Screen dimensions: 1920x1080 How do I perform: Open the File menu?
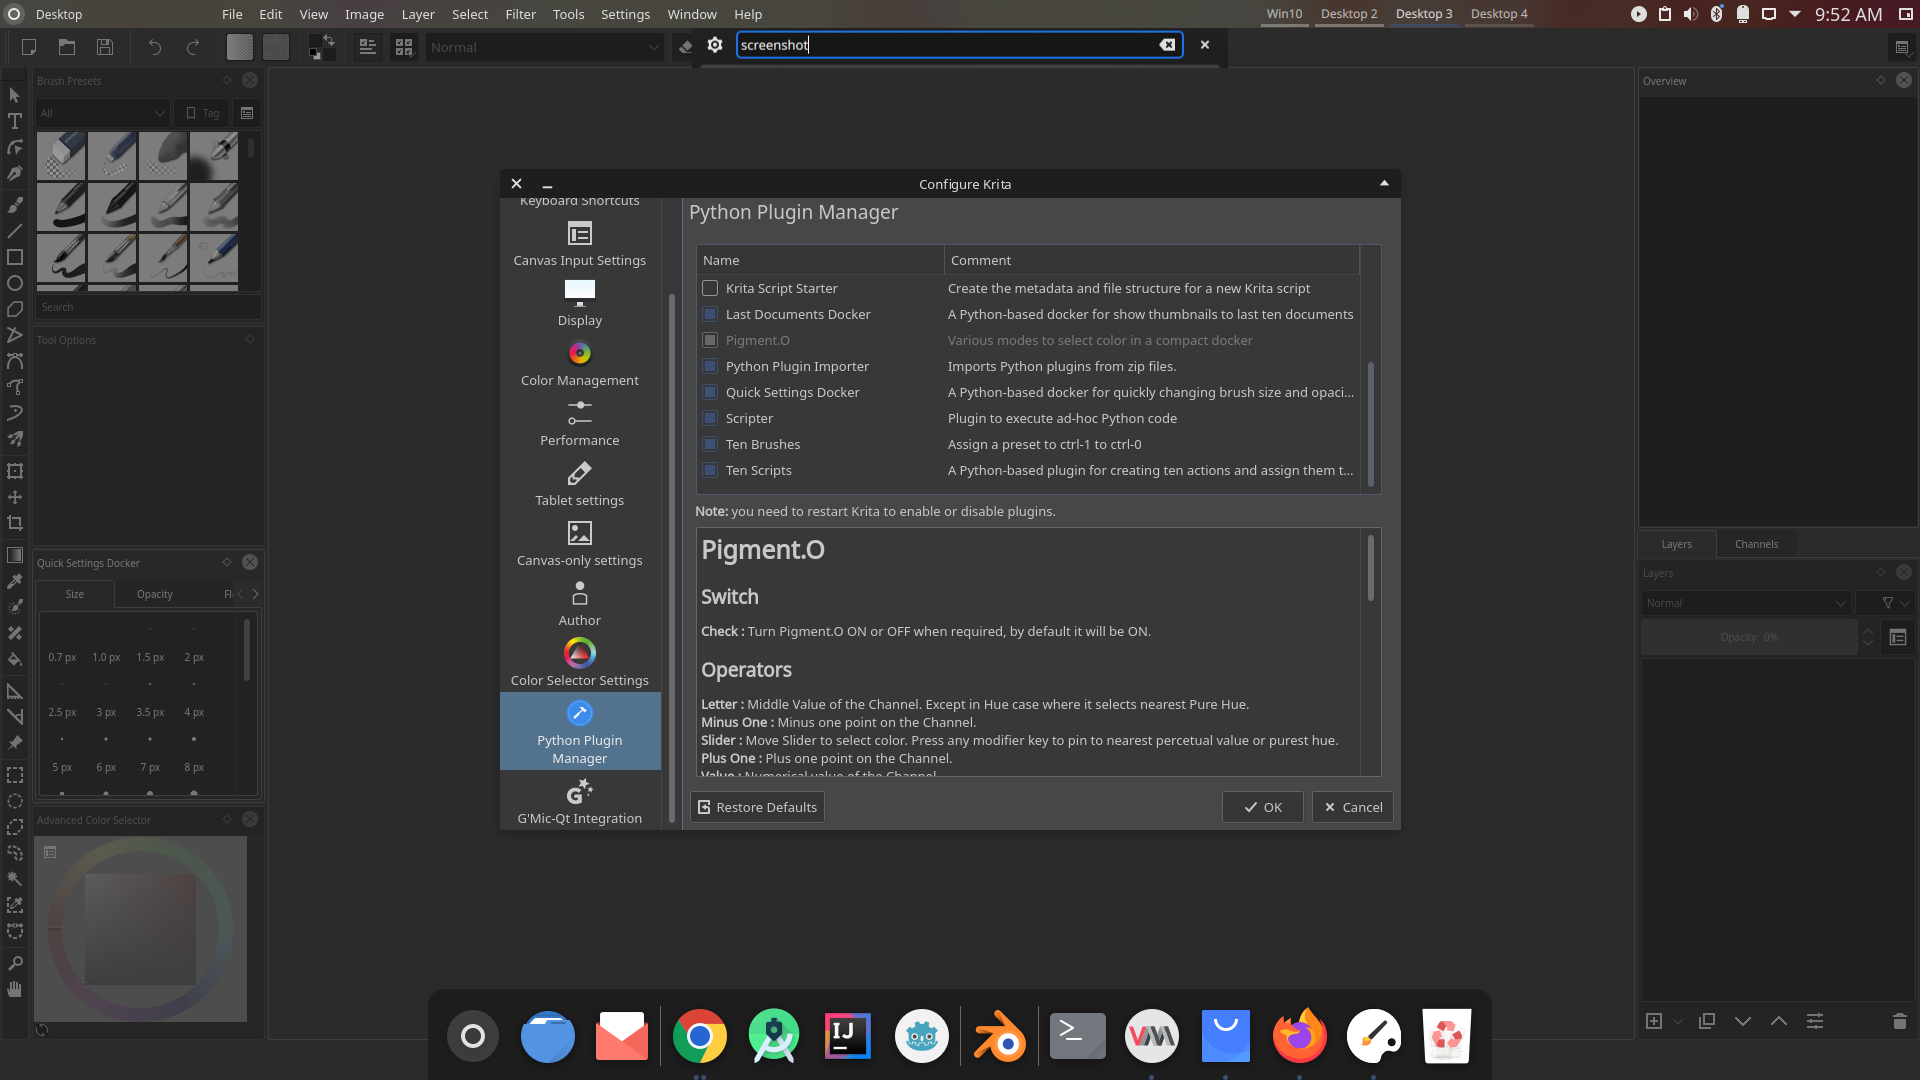[x=232, y=14]
